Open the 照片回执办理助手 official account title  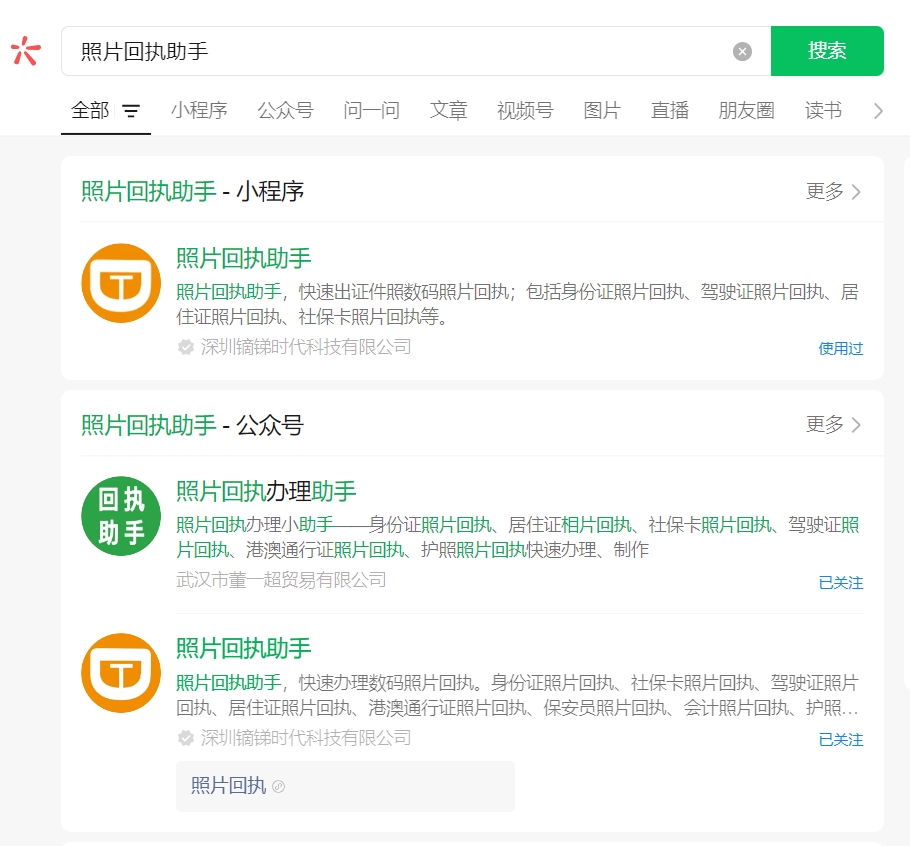click(x=266, y=491)
